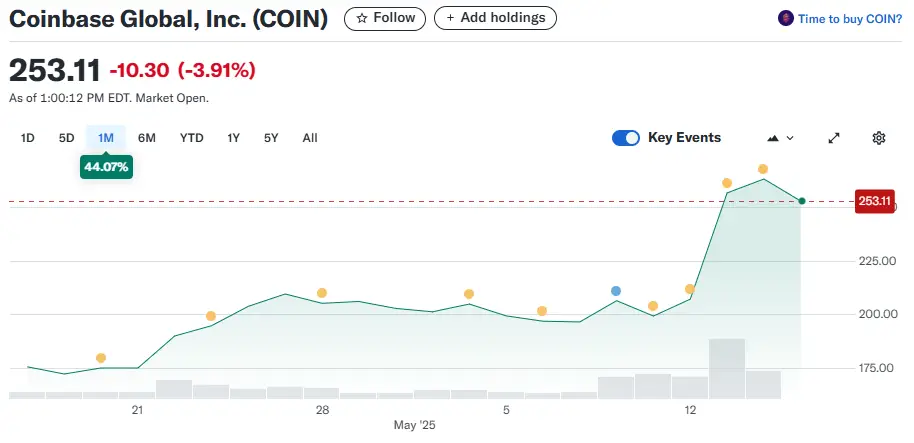Click the 253.11 price label on the axis
The image size is (914, 443).
pos(874,202)
